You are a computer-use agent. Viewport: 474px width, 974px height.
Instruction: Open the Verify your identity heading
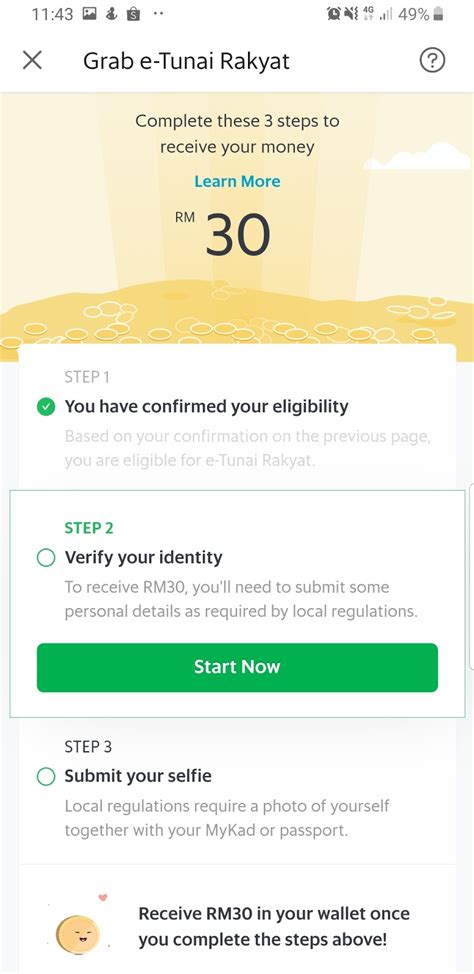143,557
